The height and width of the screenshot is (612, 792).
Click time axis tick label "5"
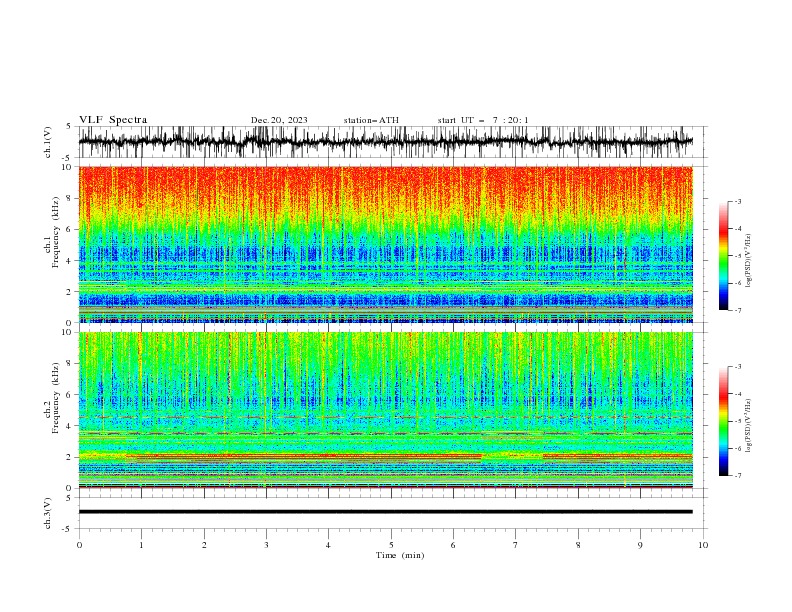click(391, 545)
